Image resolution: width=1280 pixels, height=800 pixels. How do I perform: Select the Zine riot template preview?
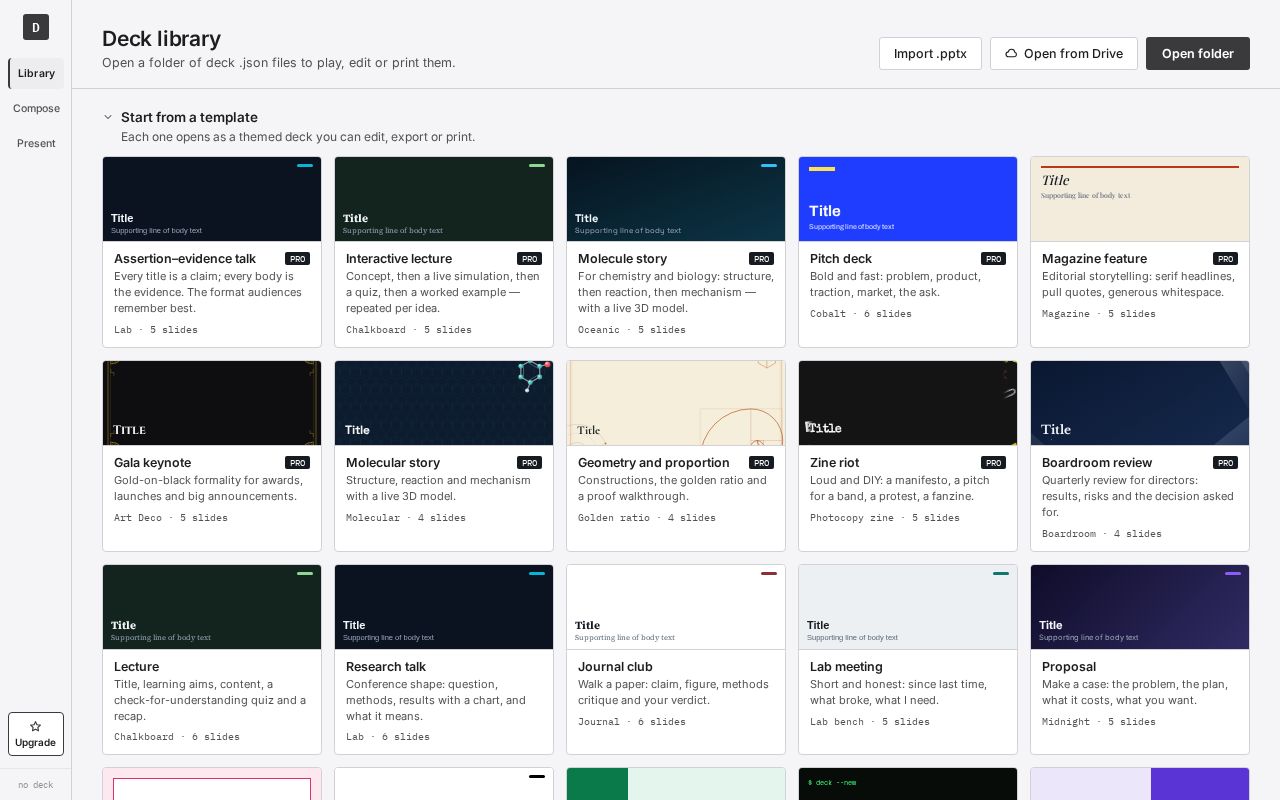(908, 403)
